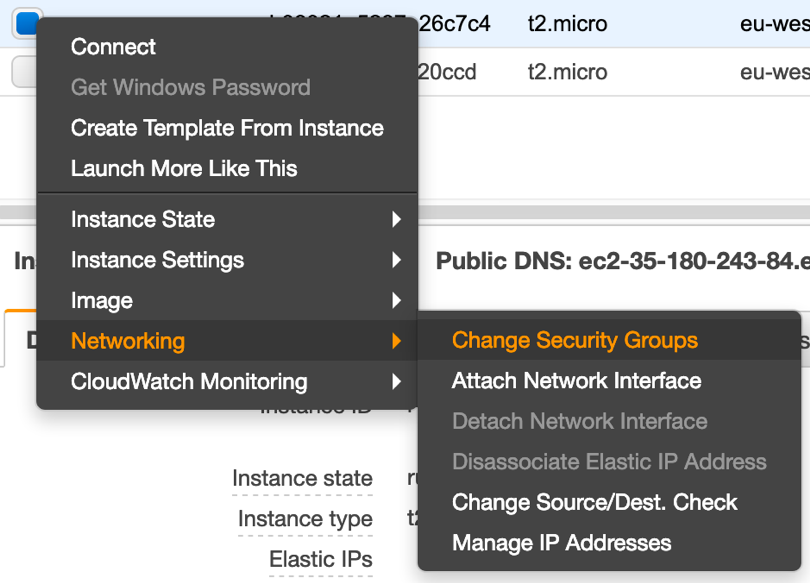Click Connect in the context menu

point(113,47)
